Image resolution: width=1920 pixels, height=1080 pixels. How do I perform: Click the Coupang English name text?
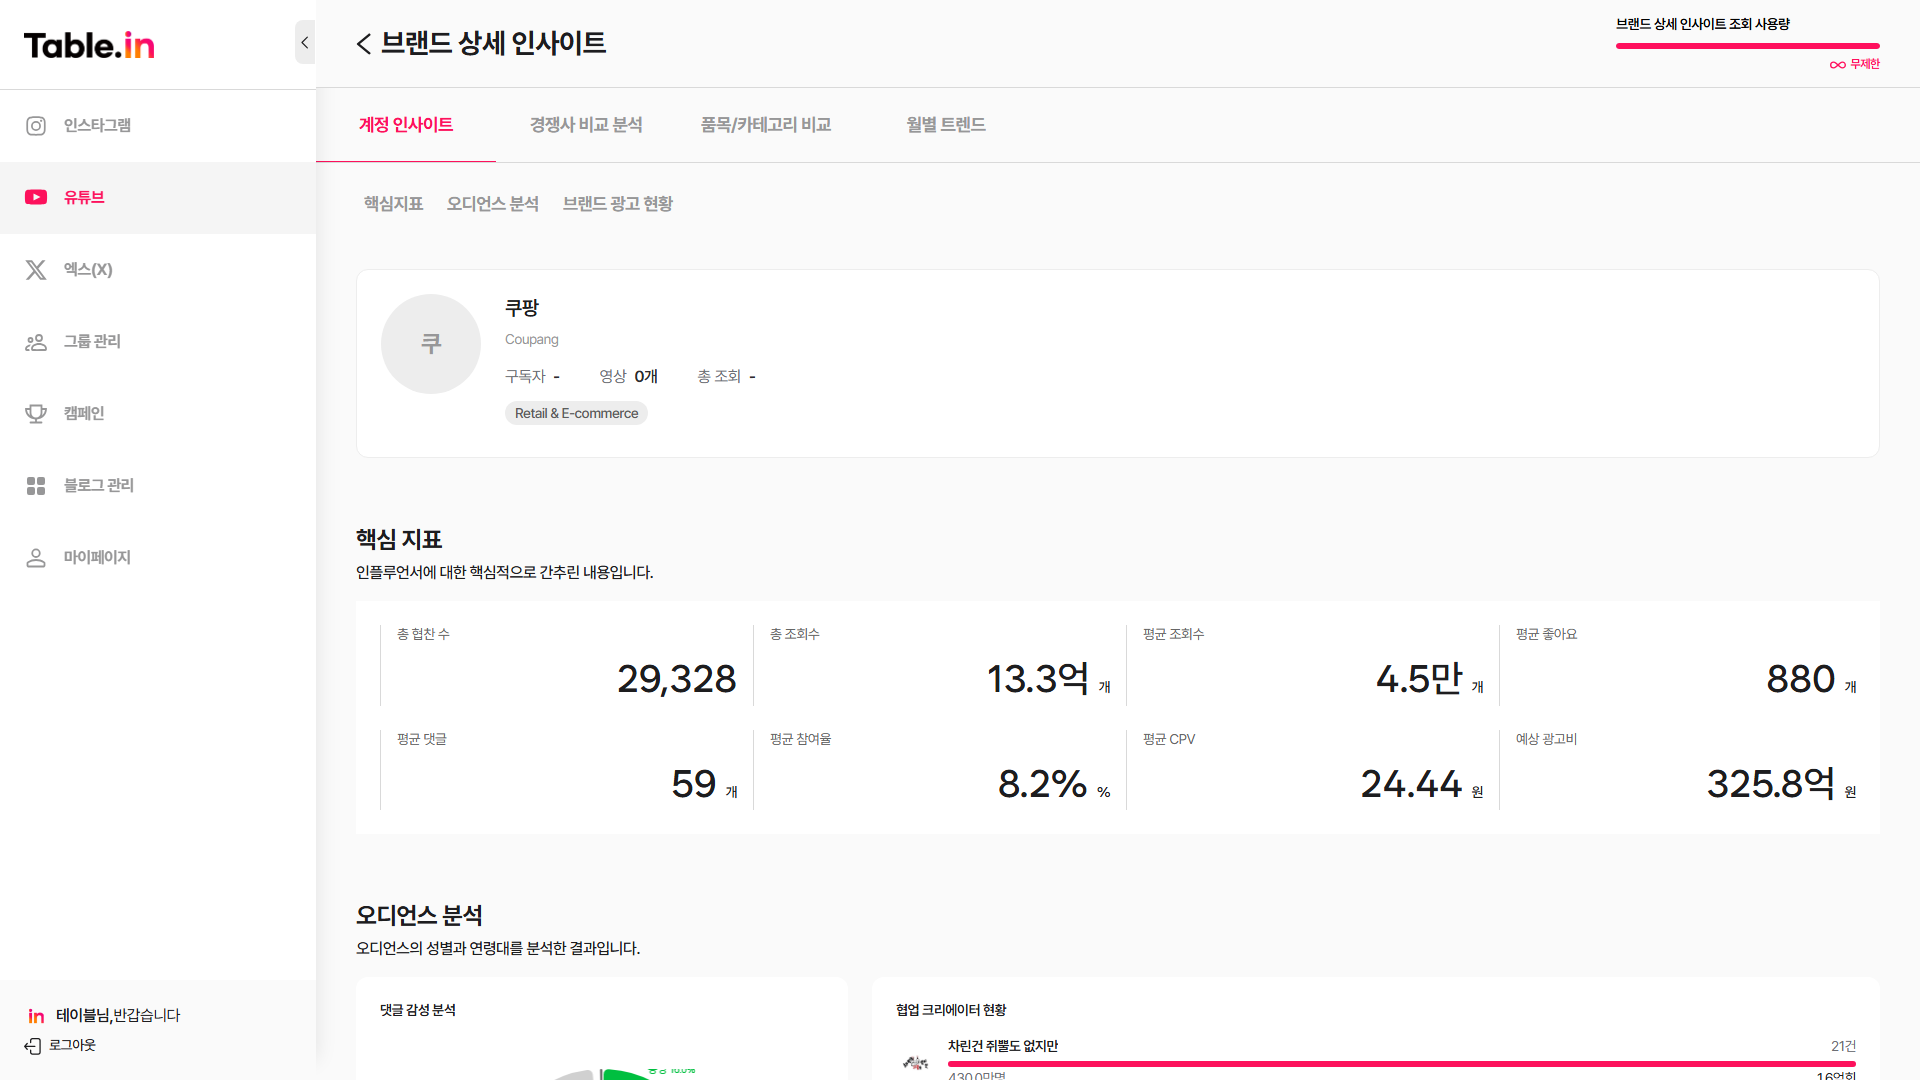532,340
